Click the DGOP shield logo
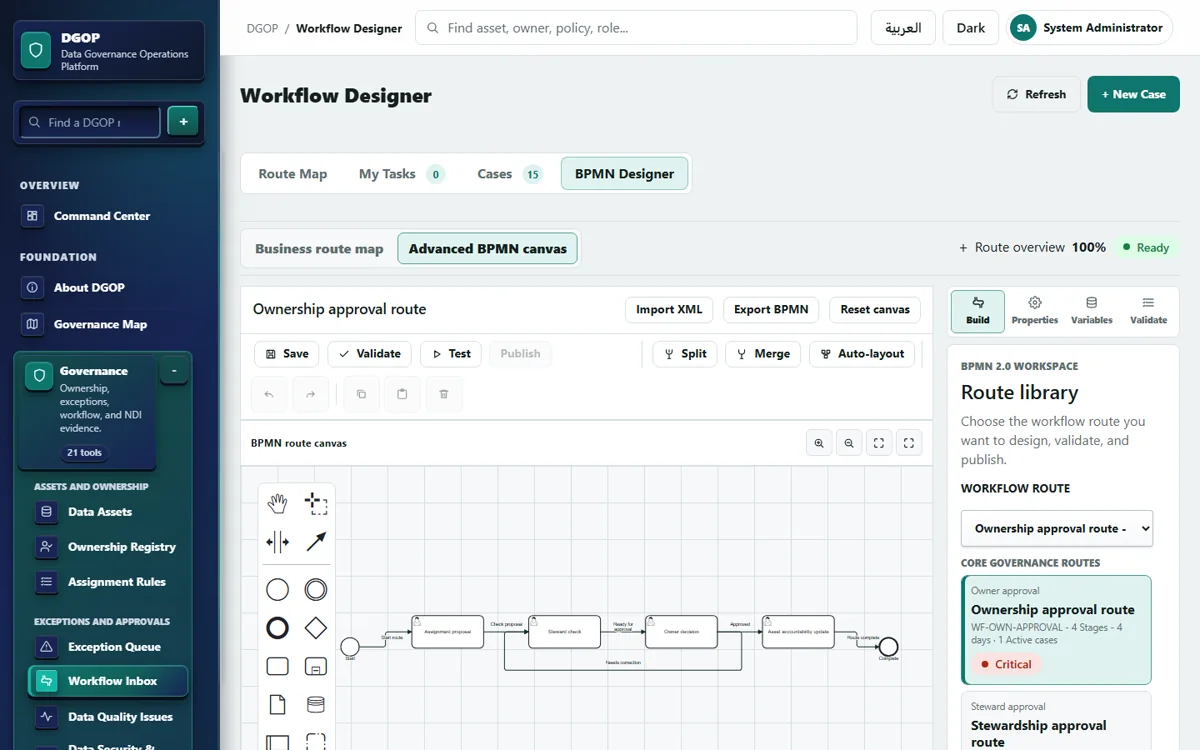Image resolution: width=1200 pixels, height=750 pixels. click(x=37, y=50)
